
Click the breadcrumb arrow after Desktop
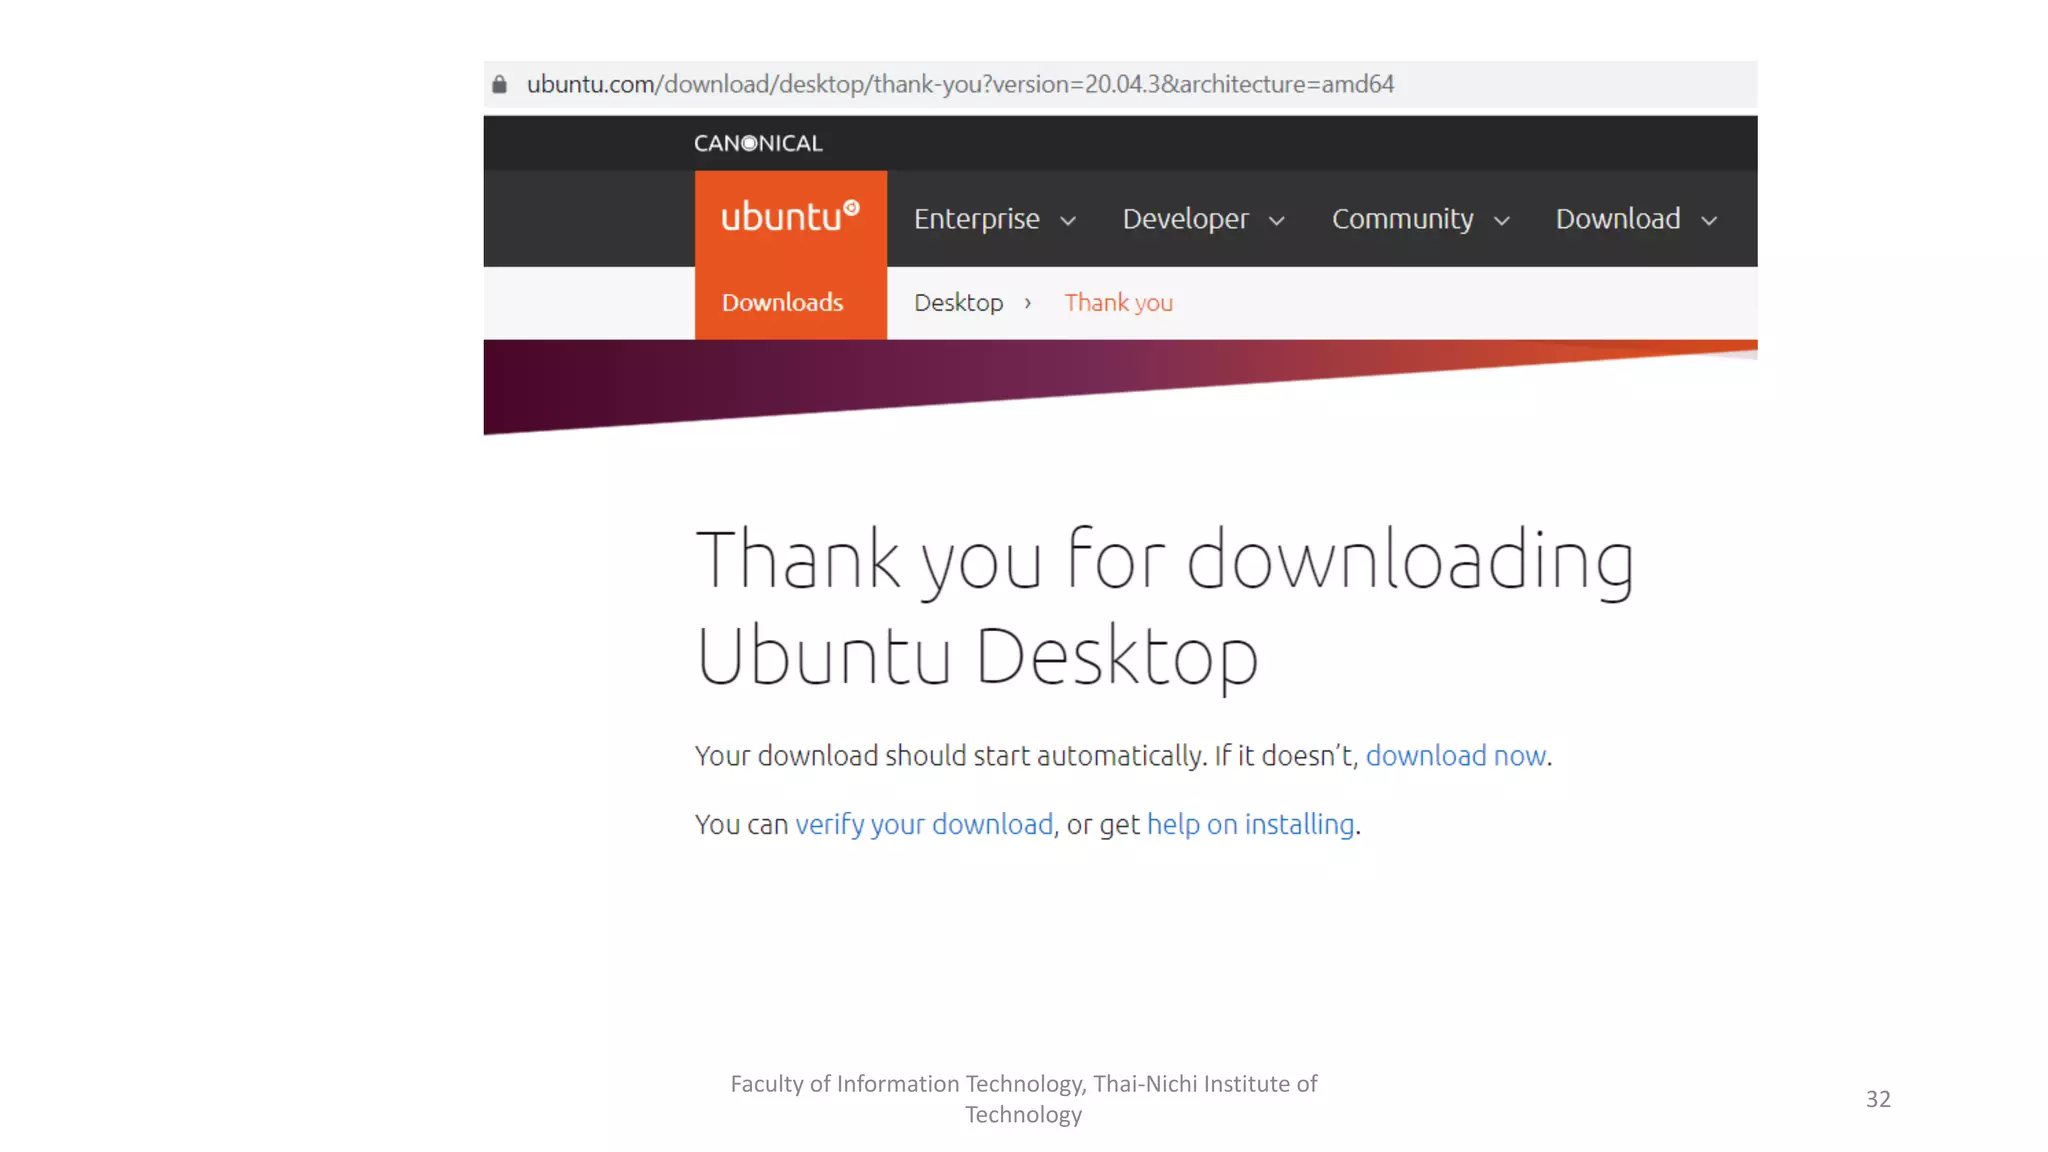pyautogui.click(x=1027, y=303)
